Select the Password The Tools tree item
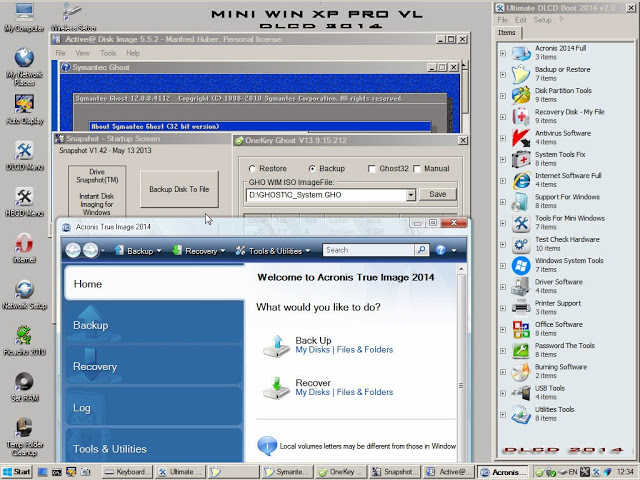 click(x=564, y=350)
